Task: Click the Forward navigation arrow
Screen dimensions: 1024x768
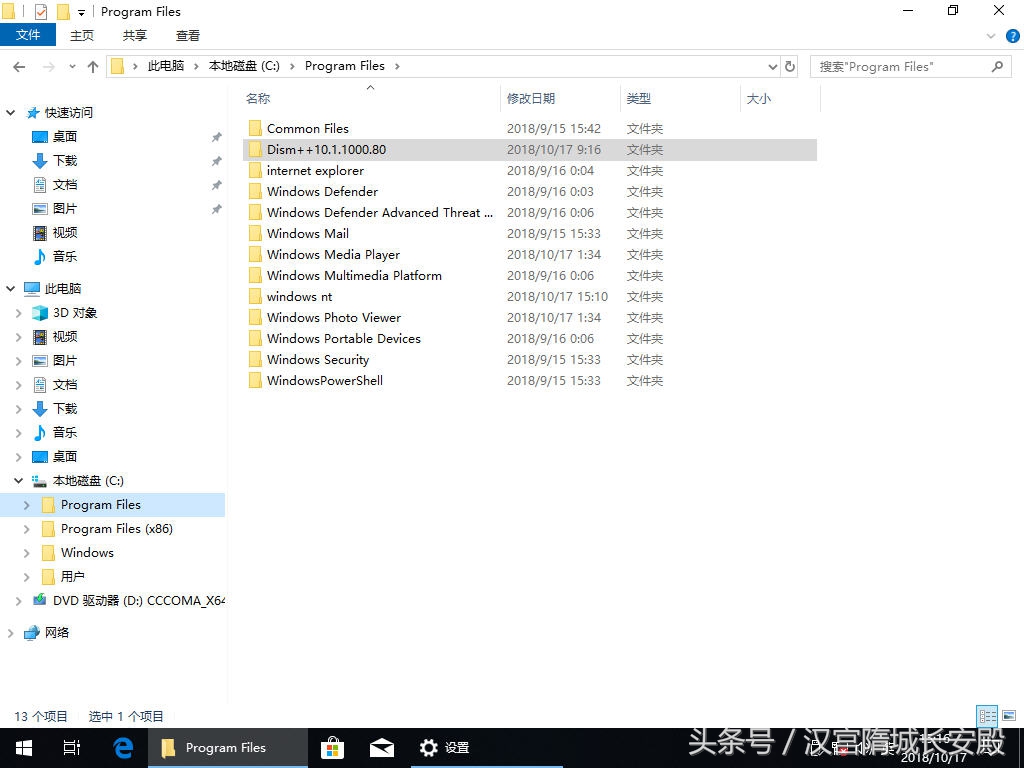Action: point(48,67)
